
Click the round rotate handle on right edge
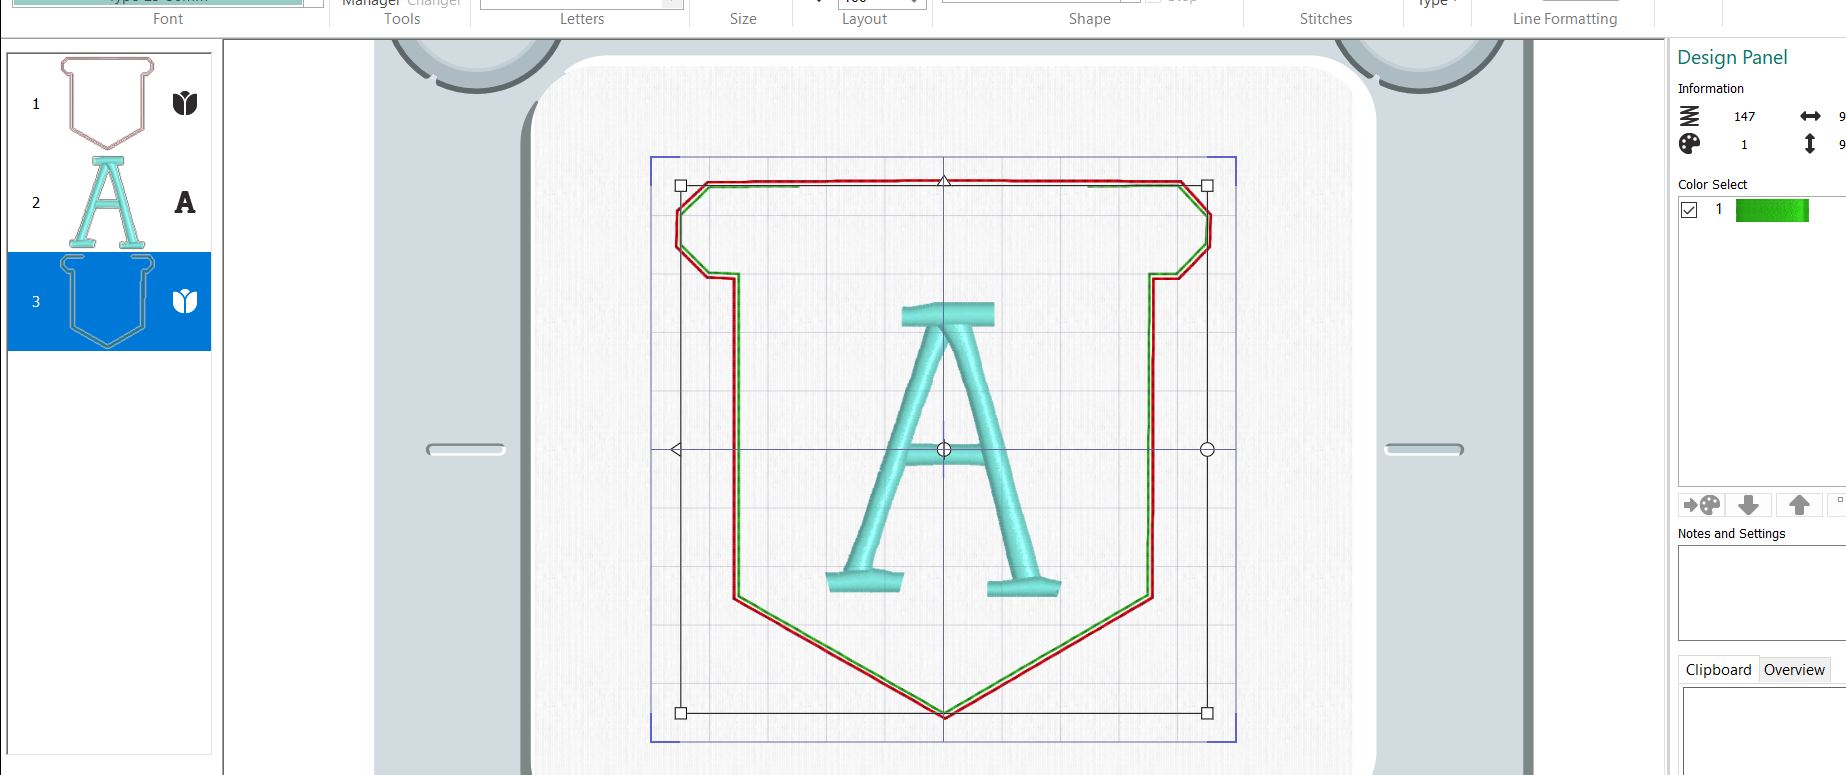(x=1207, y=450)
